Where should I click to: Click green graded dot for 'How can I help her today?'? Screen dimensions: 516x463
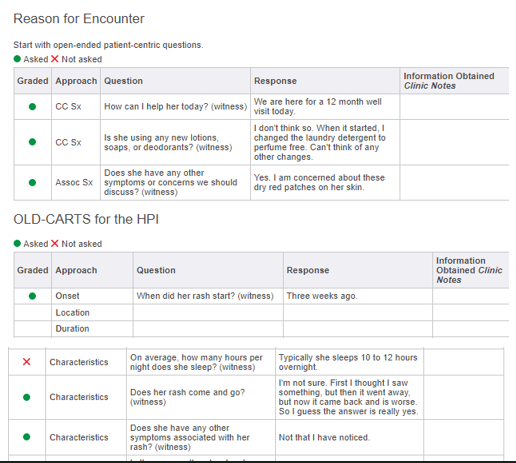coord(32,107)
